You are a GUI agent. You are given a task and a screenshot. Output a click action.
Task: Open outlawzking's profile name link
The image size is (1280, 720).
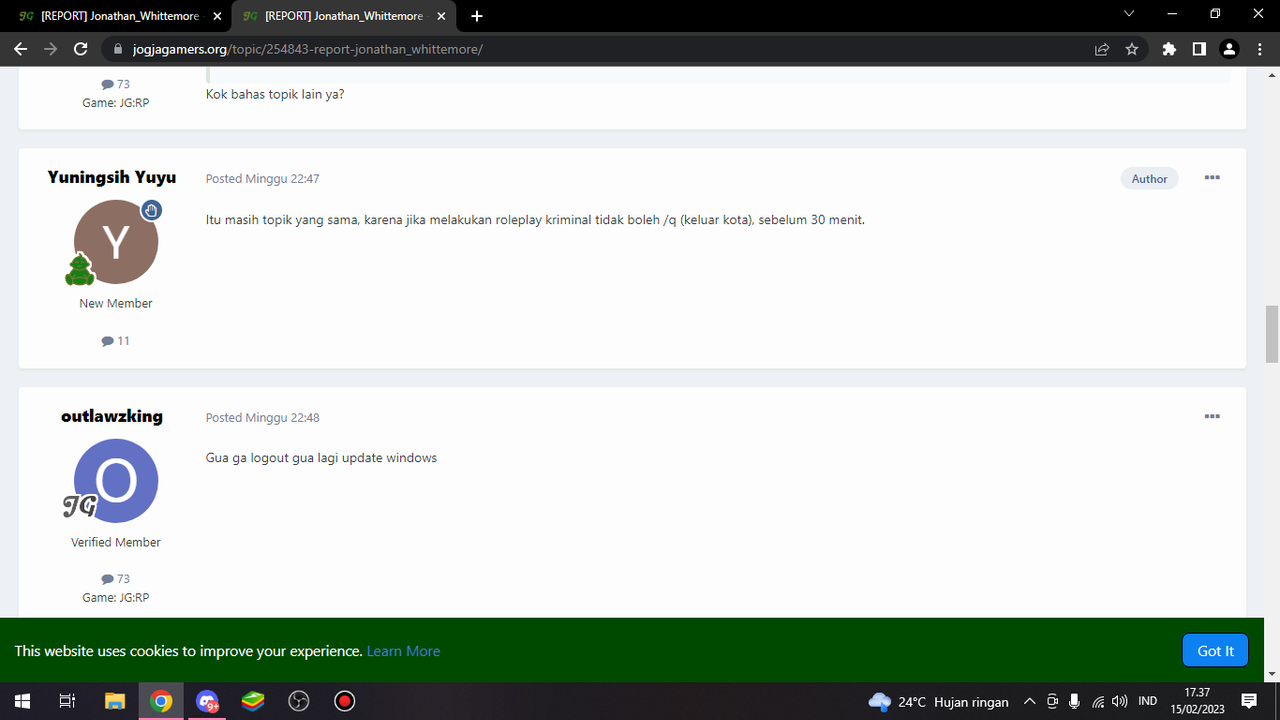click(x=112, y=416)
